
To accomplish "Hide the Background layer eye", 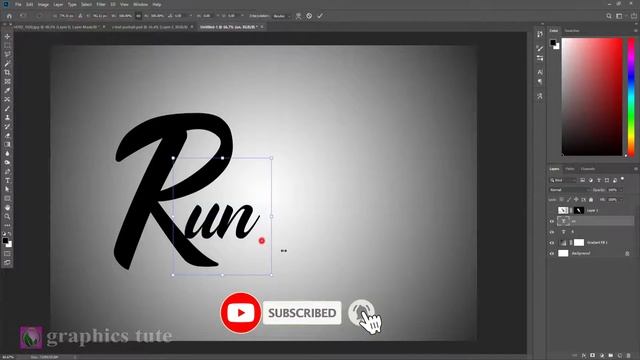I will pyautogui.click(x=552, y=253).
